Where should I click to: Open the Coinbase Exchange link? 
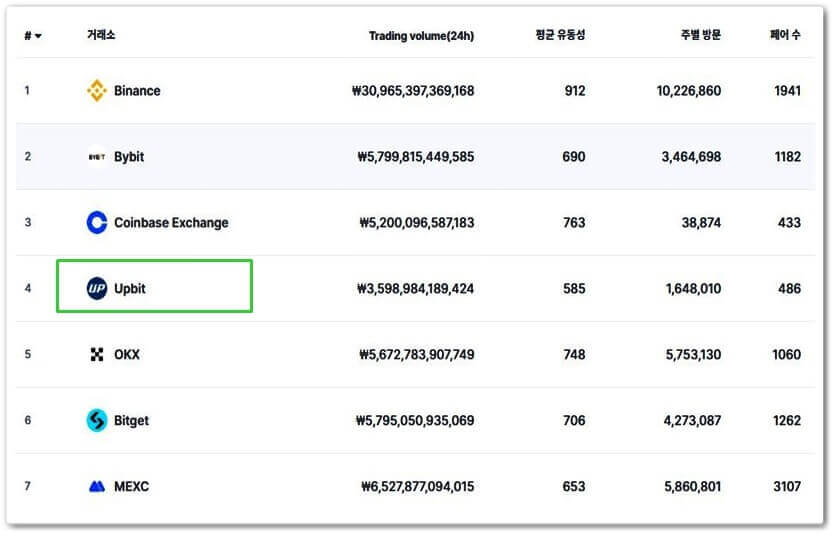click(x=171, y=223)
